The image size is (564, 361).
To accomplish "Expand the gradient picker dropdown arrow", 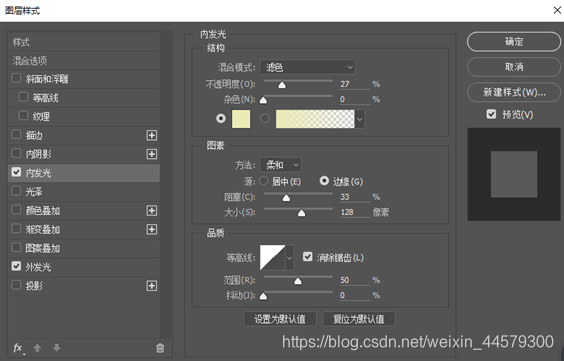I will (360, 119).
